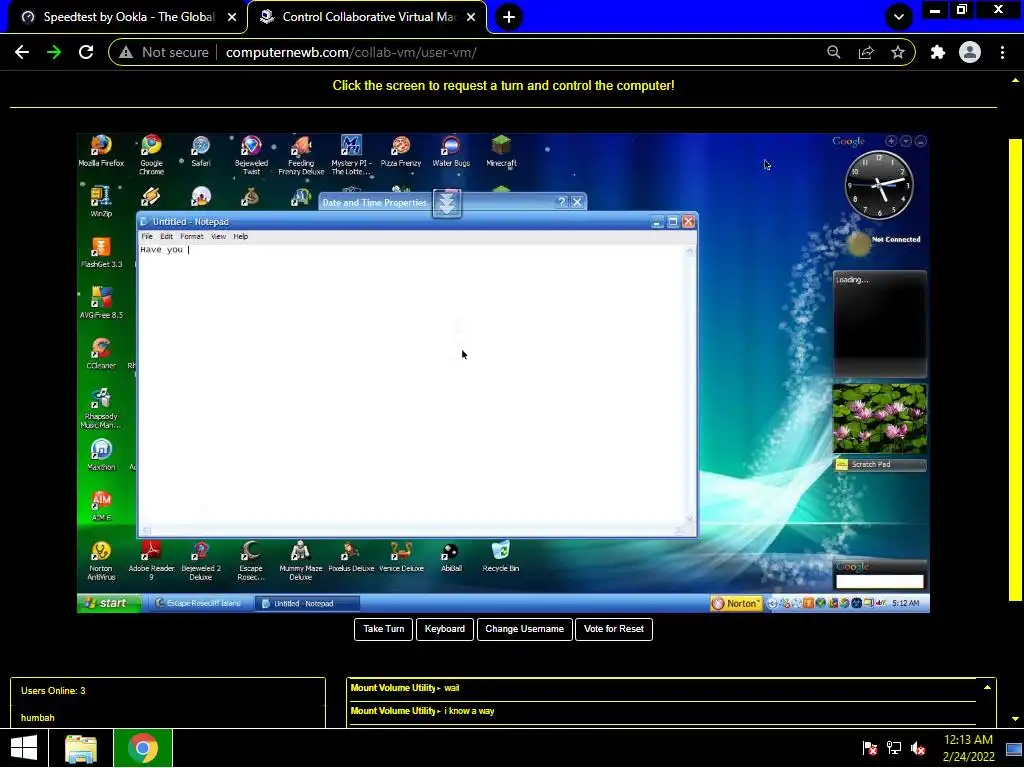
Task: Open the on-screen Keyboard button
Action: click(x=445, y=629)
